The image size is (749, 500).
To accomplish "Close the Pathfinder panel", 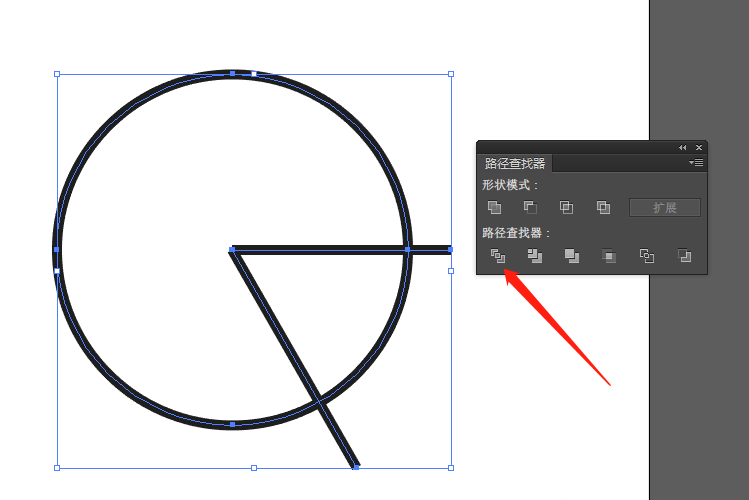I will [699, 148].
